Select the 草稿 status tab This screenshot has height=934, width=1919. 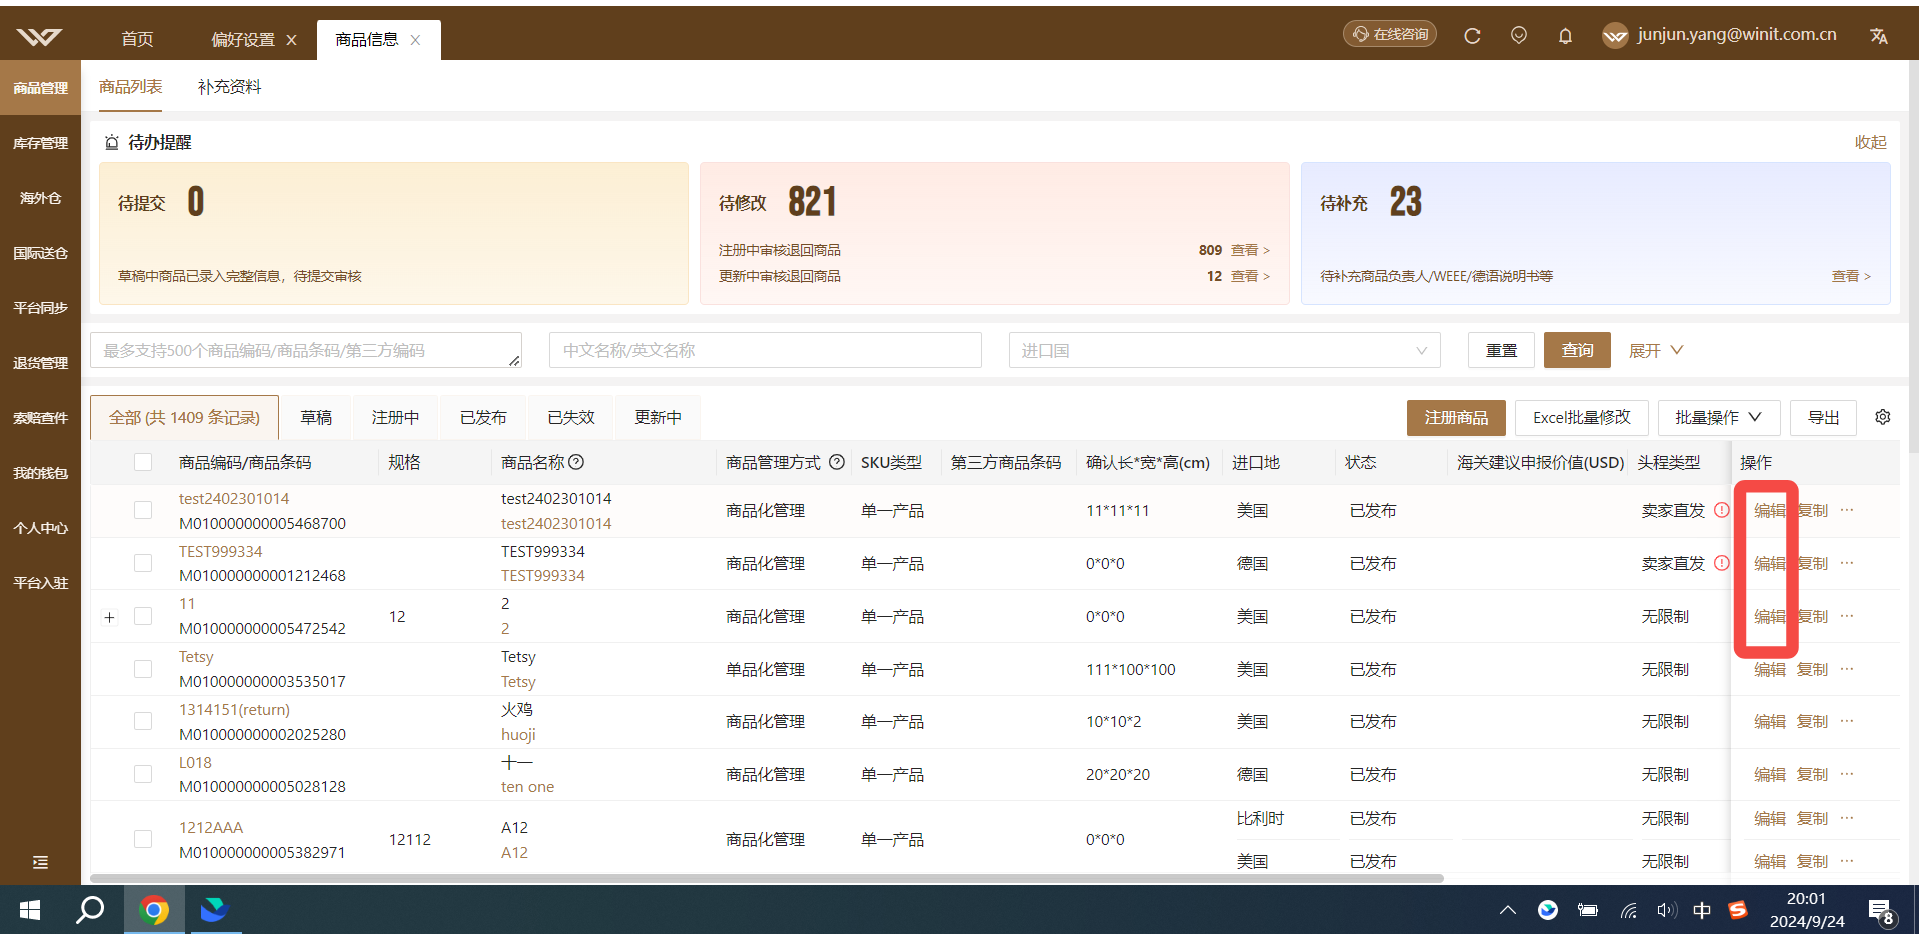point(316,417)
